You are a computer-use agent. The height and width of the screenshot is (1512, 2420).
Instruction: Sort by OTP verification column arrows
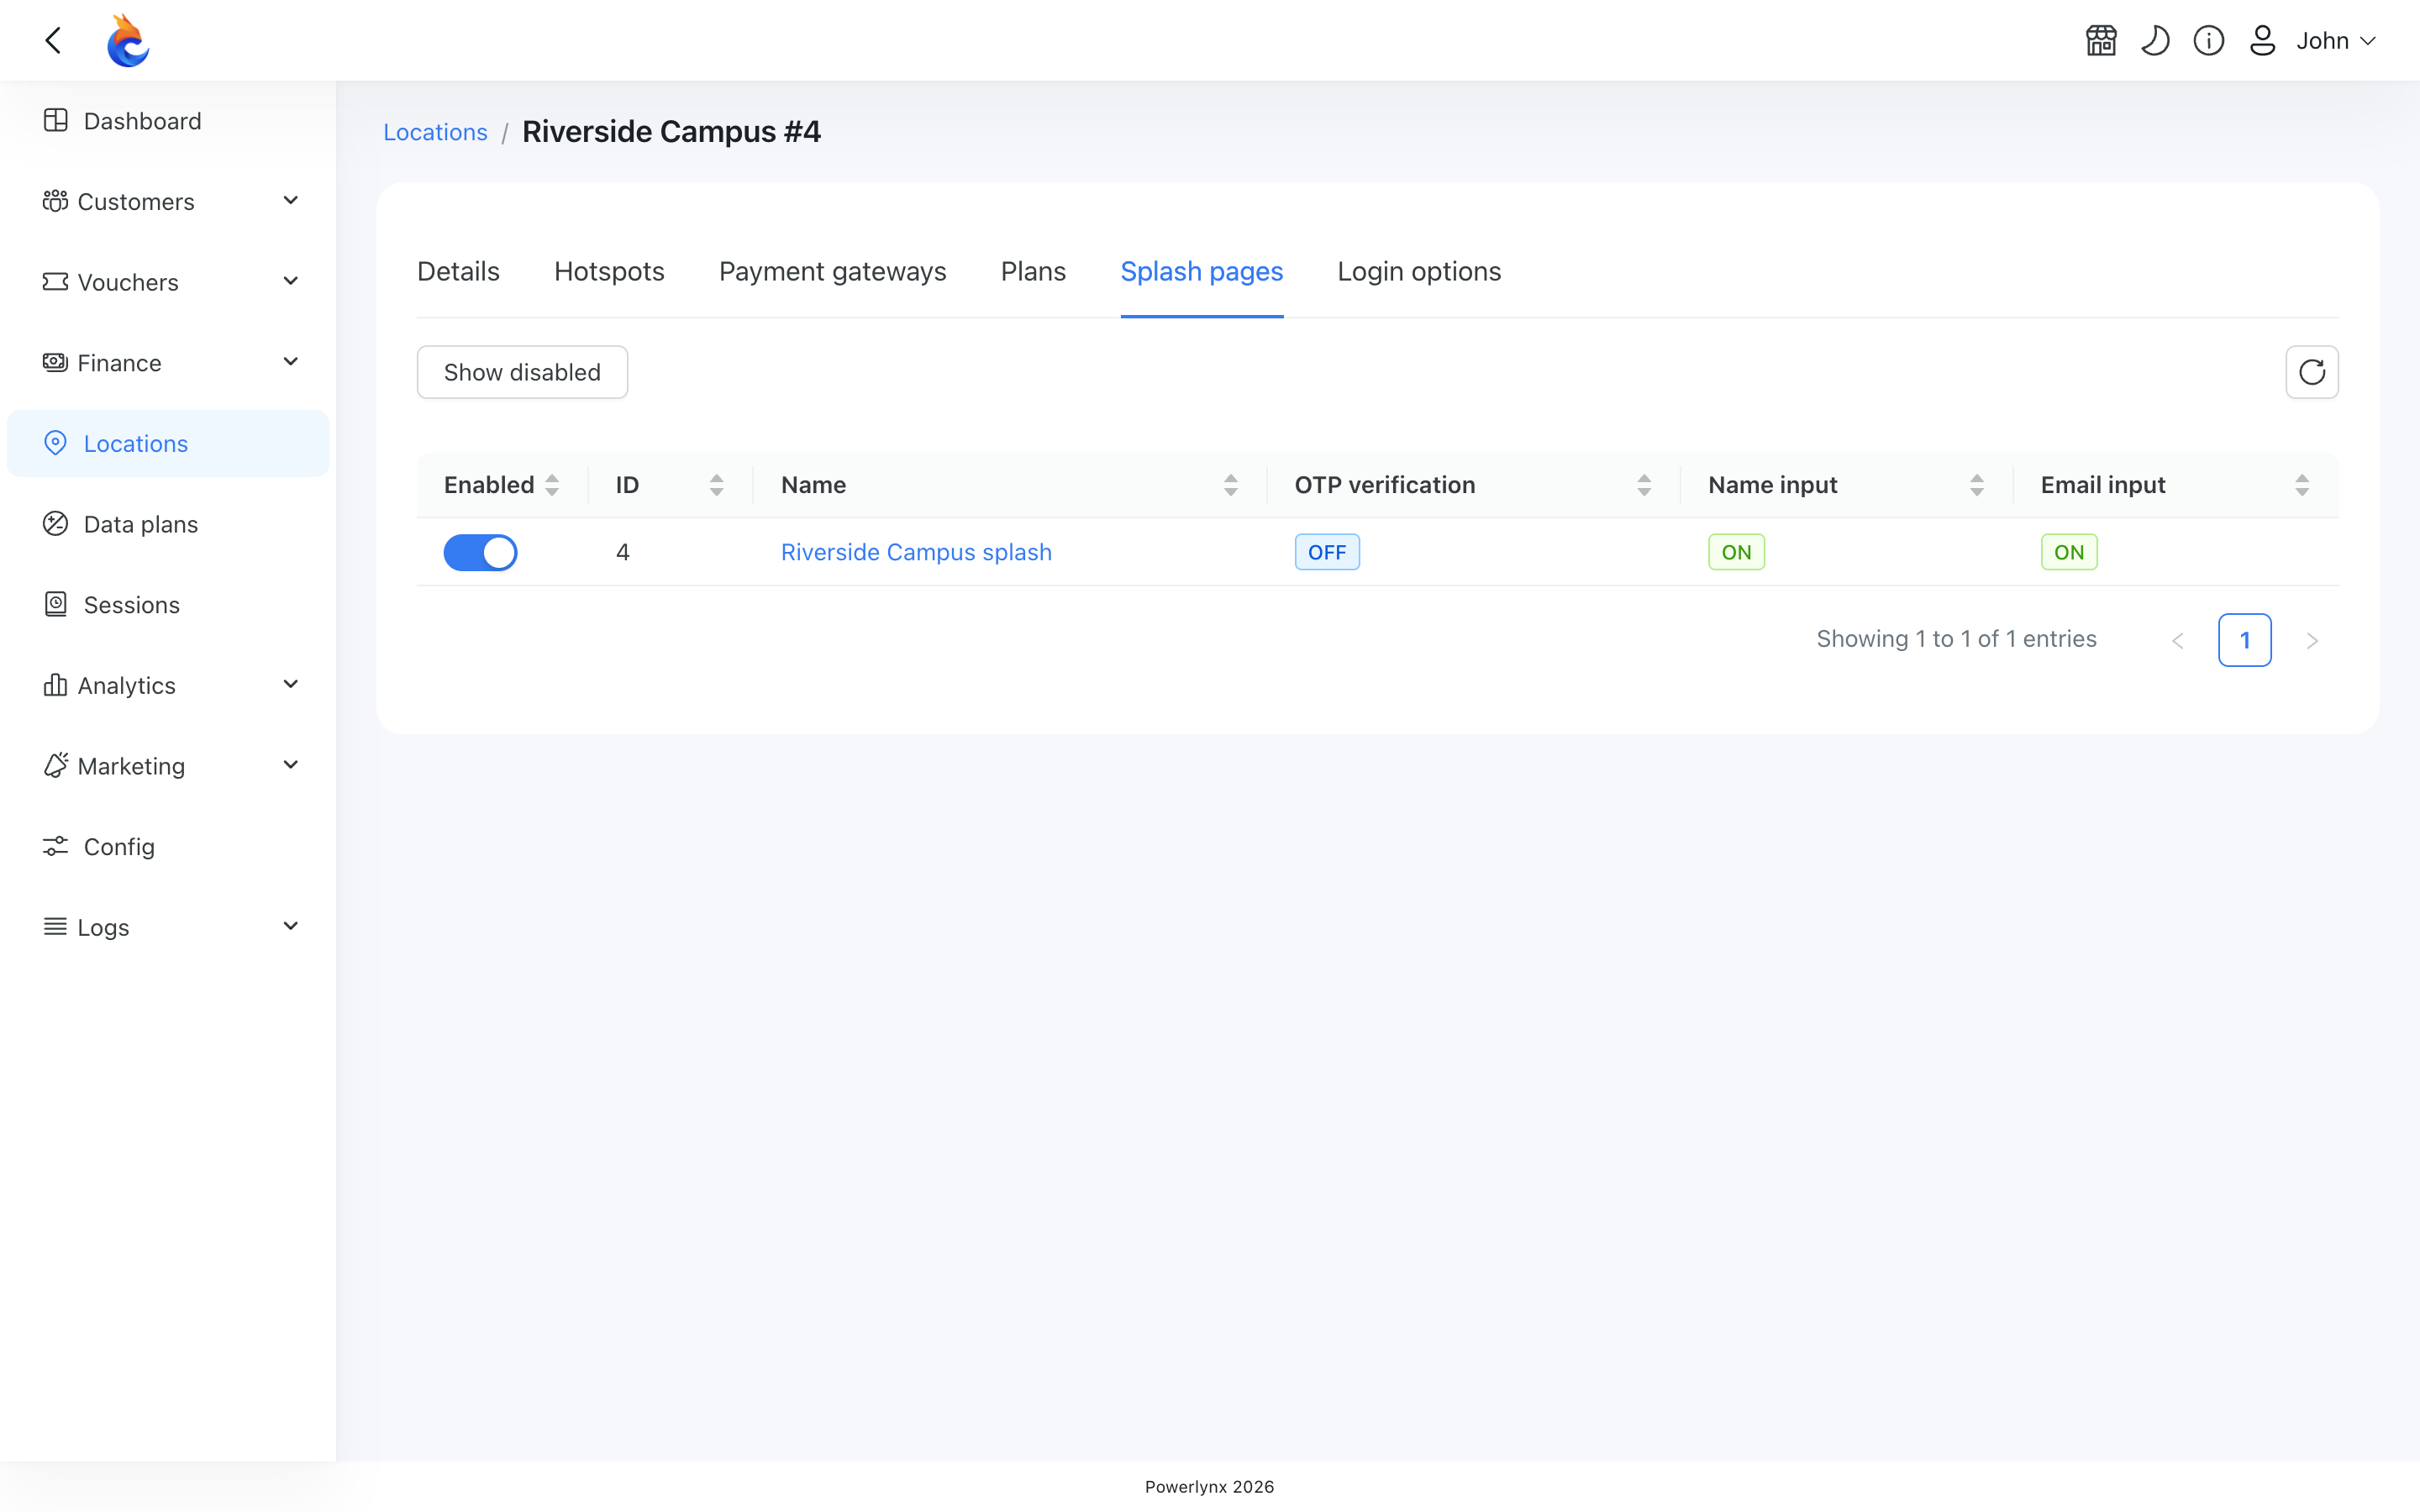click(1644, 485)
